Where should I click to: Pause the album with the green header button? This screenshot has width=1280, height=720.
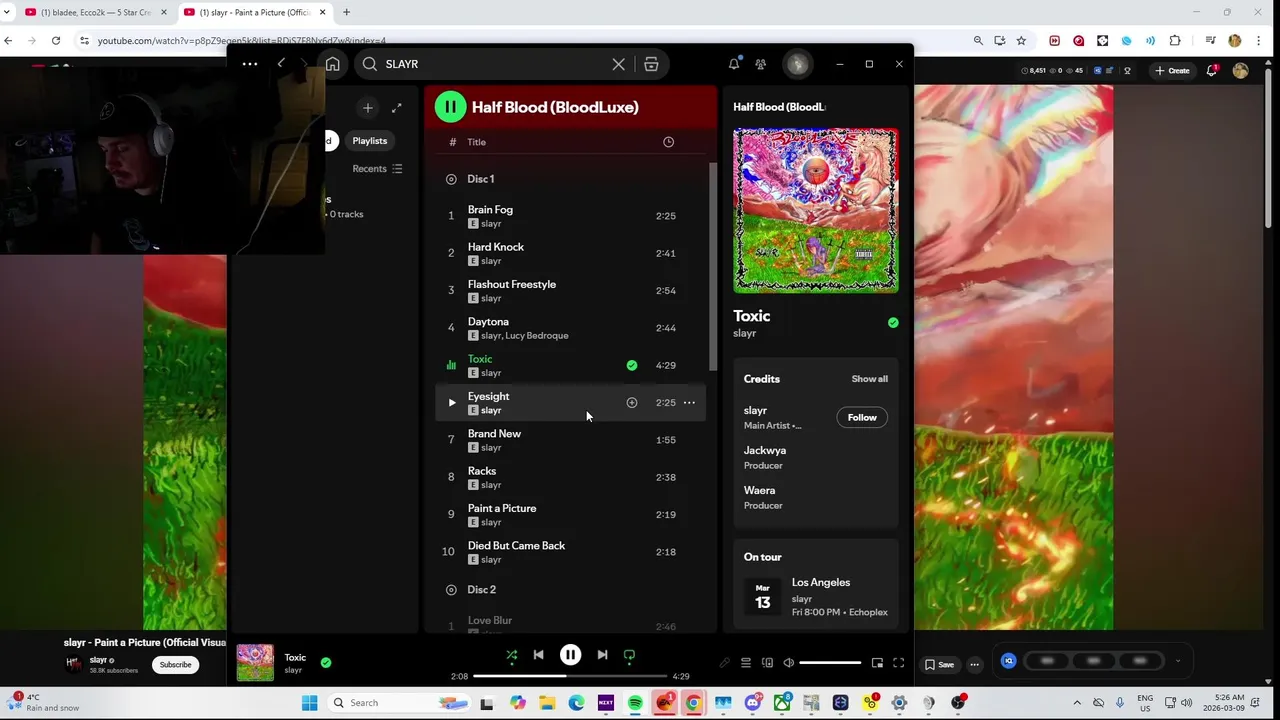point(450,107)
